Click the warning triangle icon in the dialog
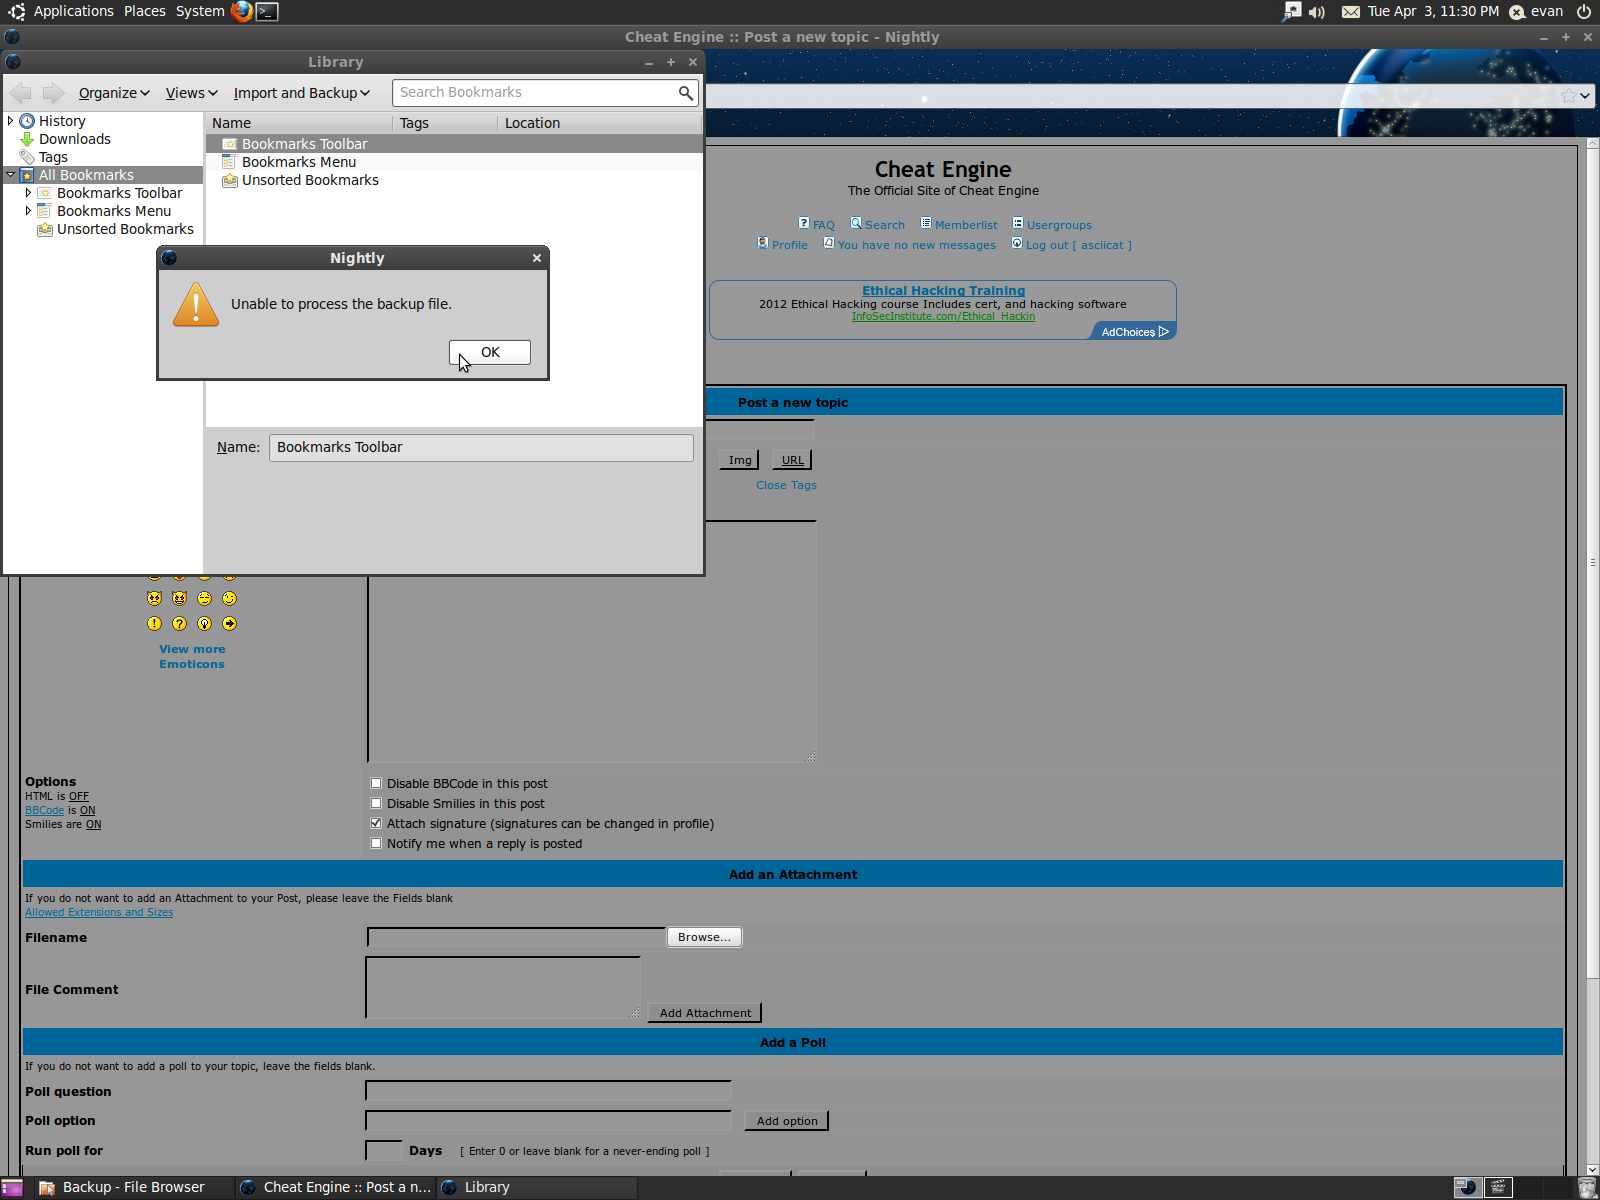This screenshot has width=1600, height=1200. (196, 305)
